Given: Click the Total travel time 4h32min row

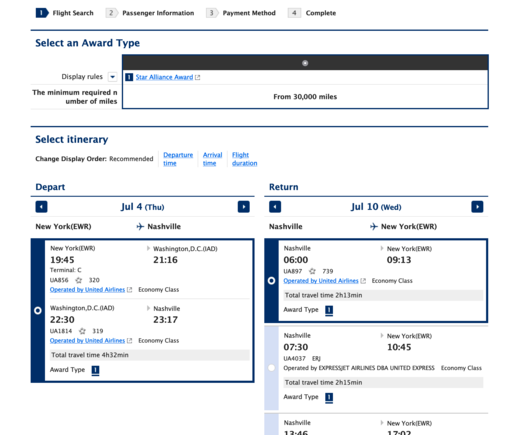Looking at the screenshot, I should pos(150,355).
